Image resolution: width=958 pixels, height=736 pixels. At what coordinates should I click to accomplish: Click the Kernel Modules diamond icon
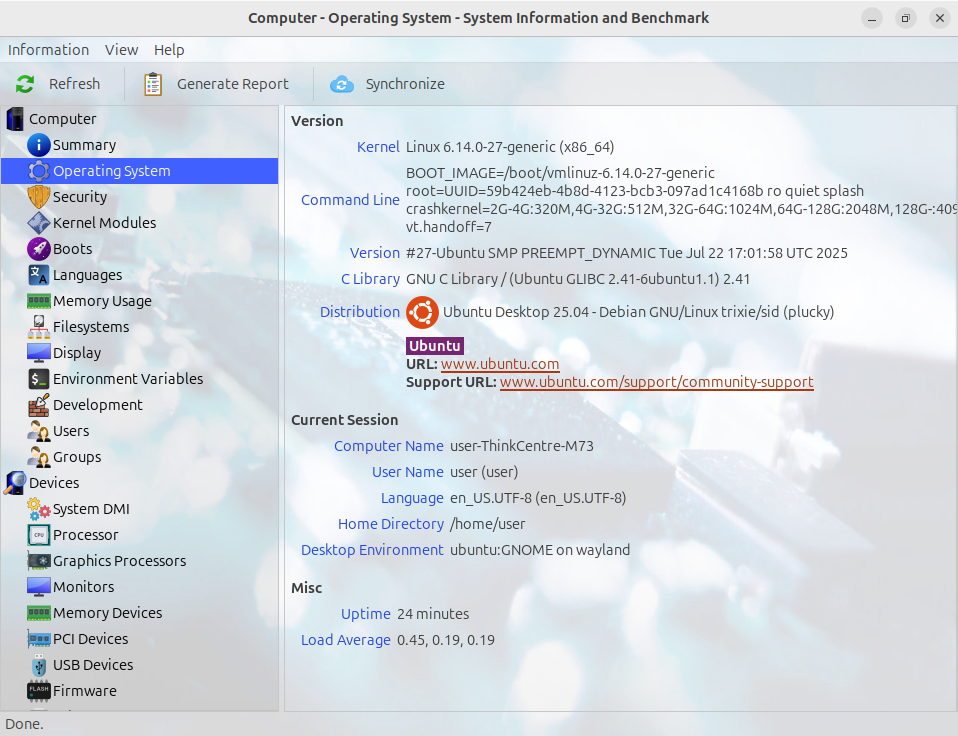tap(38, 223)
